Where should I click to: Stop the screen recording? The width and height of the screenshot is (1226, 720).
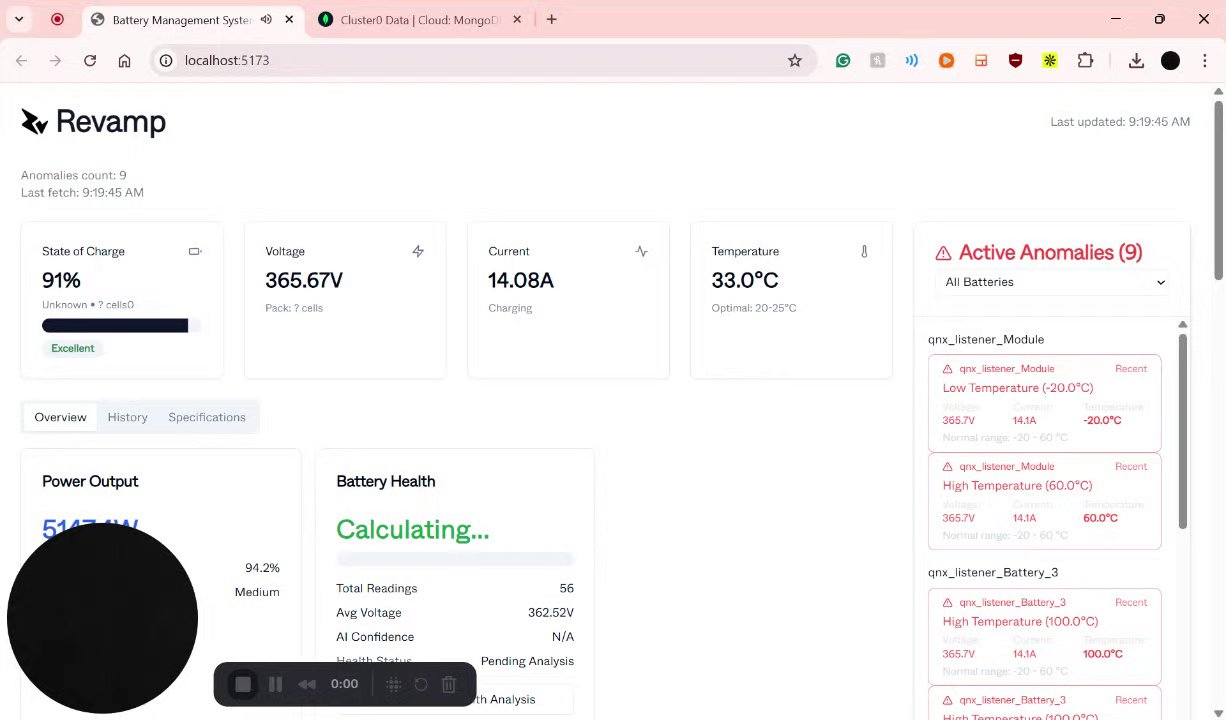pos(243,684)
